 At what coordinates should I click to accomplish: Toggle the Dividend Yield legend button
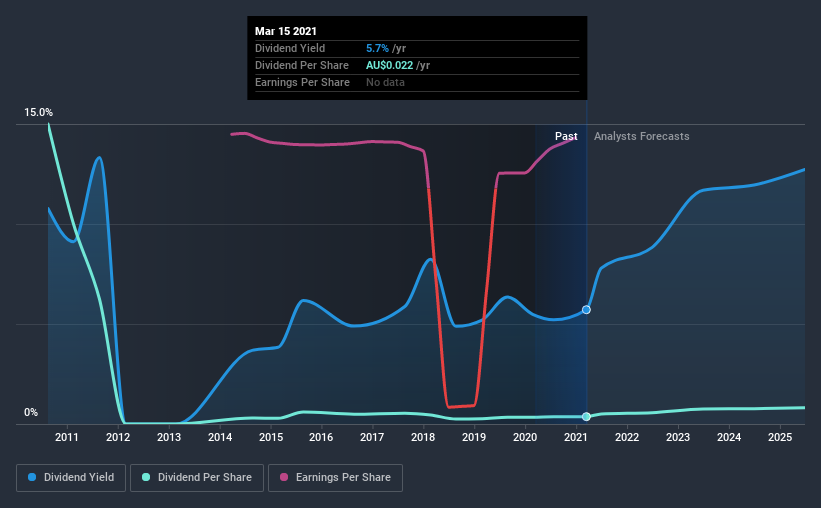click(x=71, y=478)
